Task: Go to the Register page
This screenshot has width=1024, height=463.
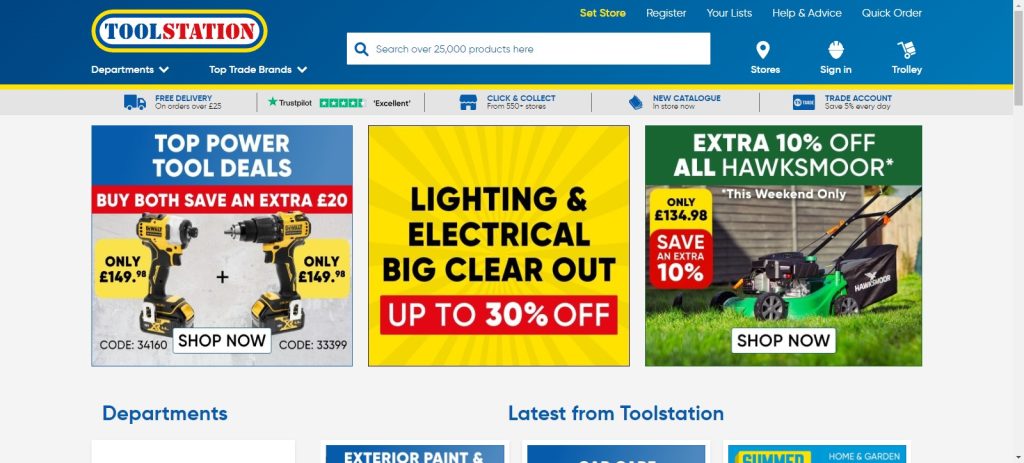Action: (666, 13)
